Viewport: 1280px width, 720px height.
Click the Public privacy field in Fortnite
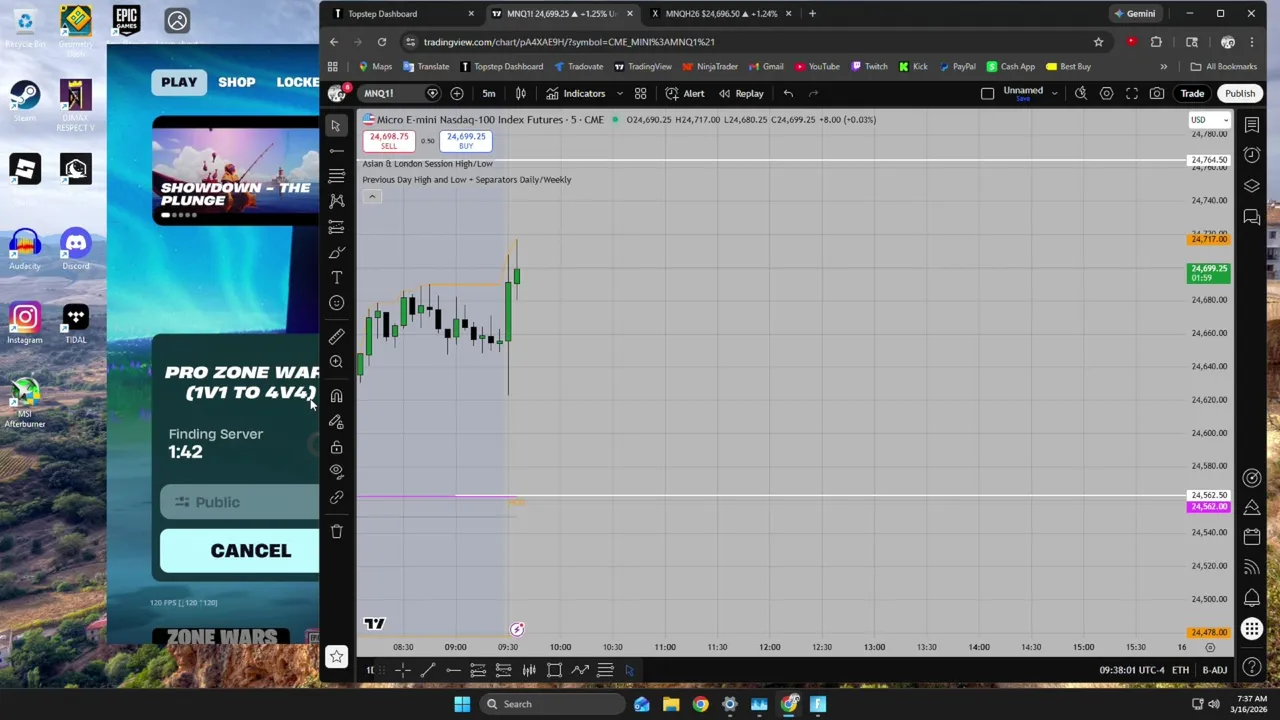(240, 502)
